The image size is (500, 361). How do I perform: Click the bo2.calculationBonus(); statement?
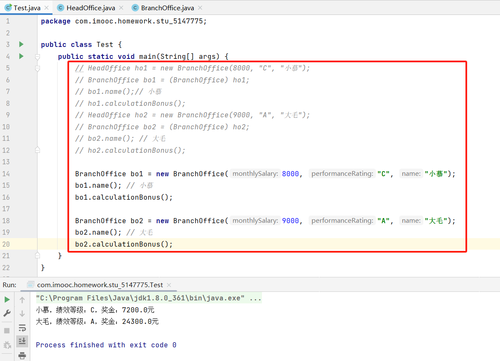pos(124,244)
